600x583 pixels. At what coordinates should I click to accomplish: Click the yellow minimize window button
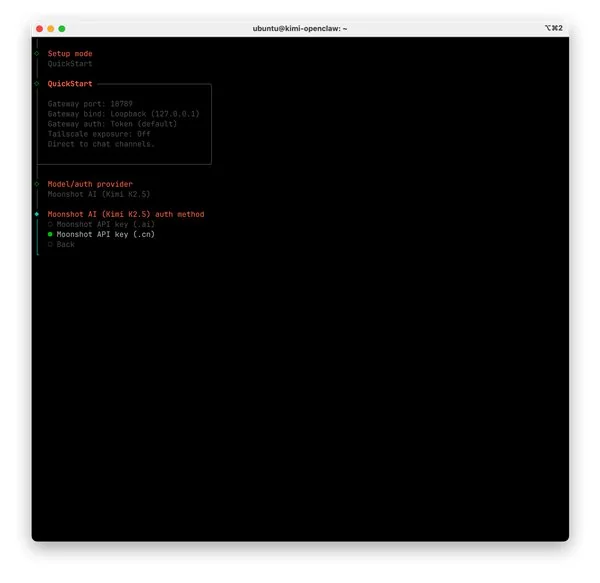pos(51,29)
